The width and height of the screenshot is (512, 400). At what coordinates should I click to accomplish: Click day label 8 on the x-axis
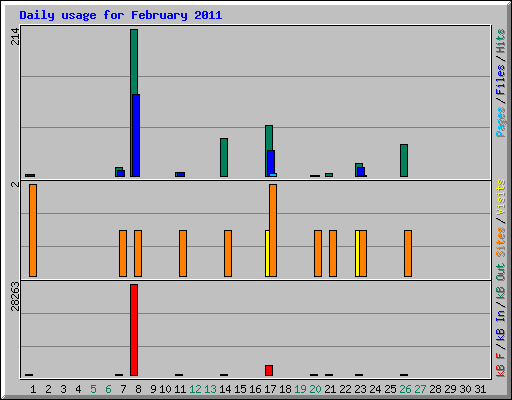138,389
